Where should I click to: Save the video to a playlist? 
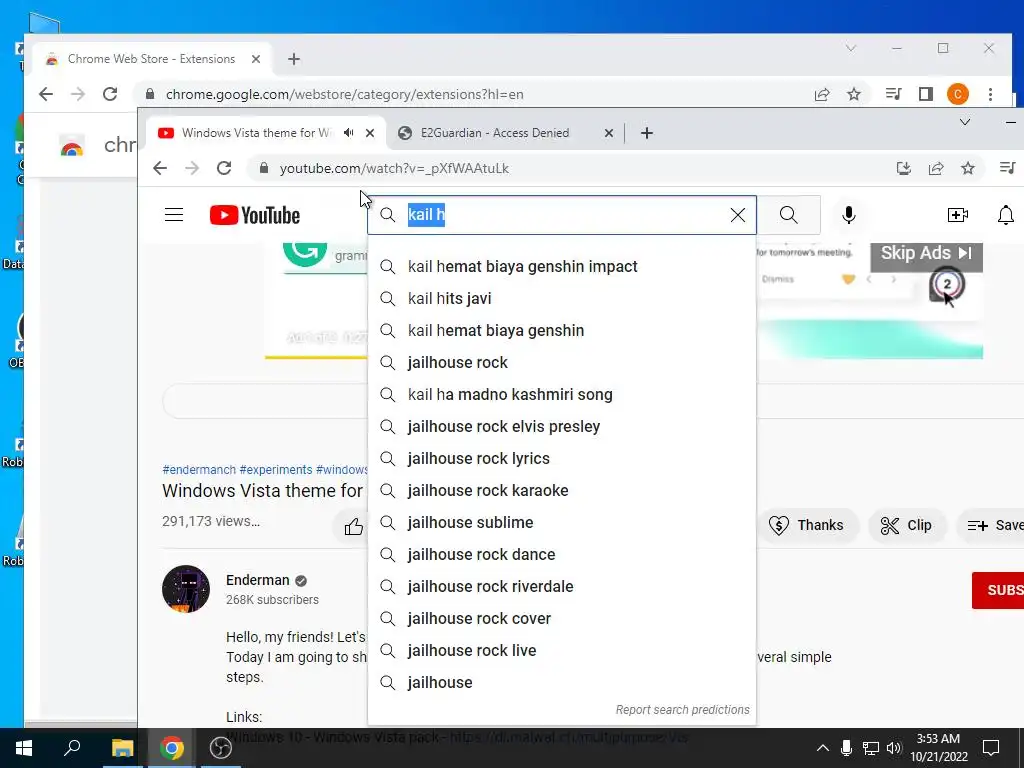pos(993,525)
